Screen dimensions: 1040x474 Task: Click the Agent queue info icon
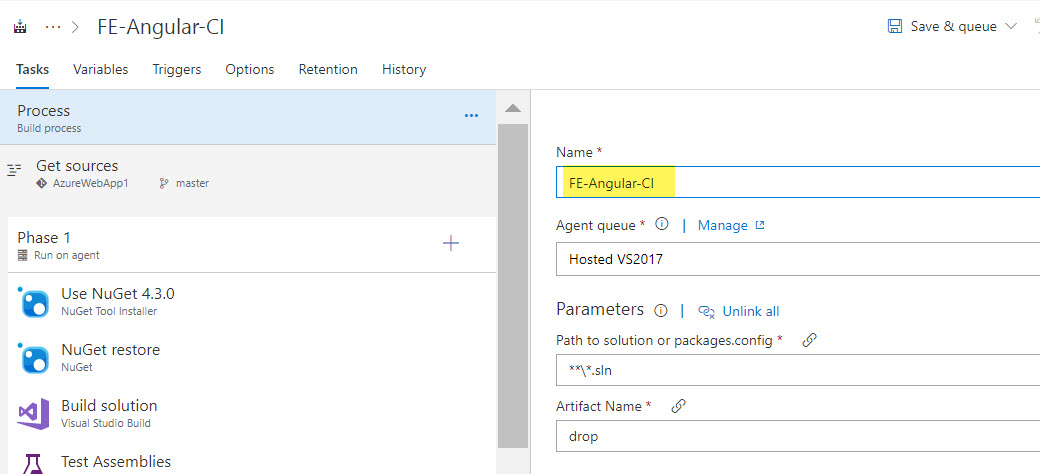click(x=662, y=225)
